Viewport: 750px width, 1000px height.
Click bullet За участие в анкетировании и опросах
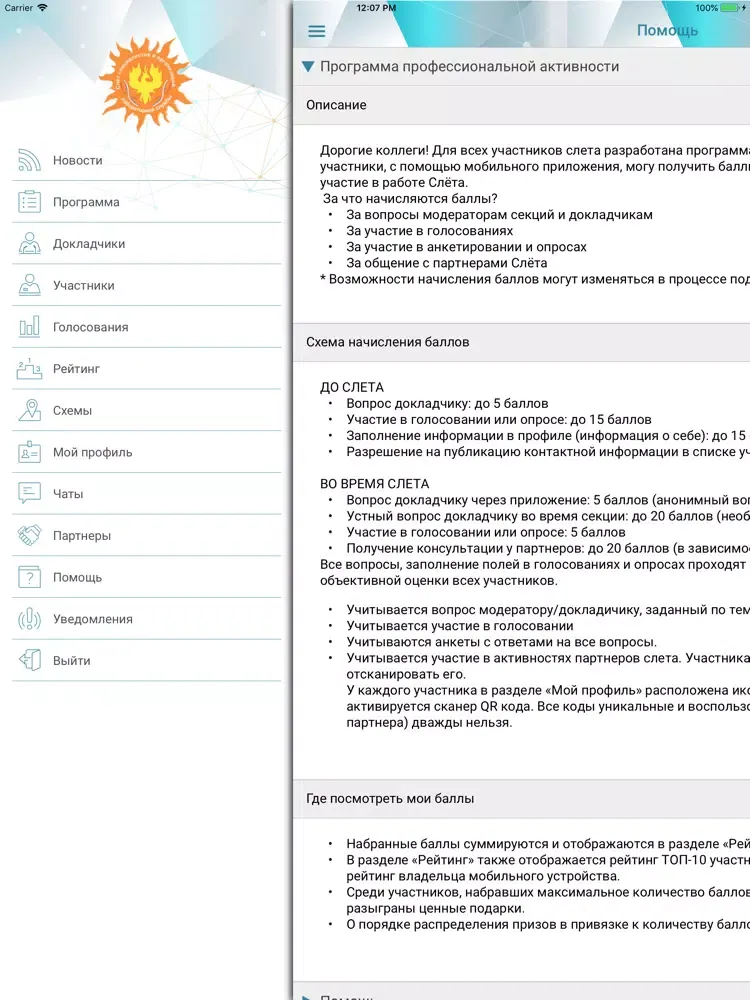[466, 247]
